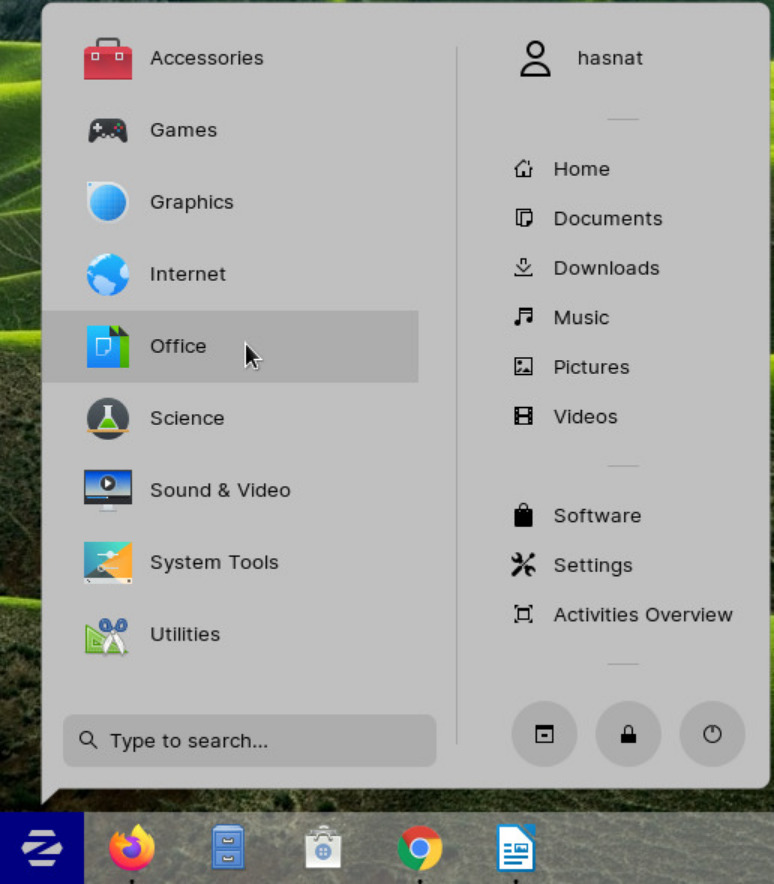
Task: Click the Settings wrench icon
Action: click(x=523, y=565)
